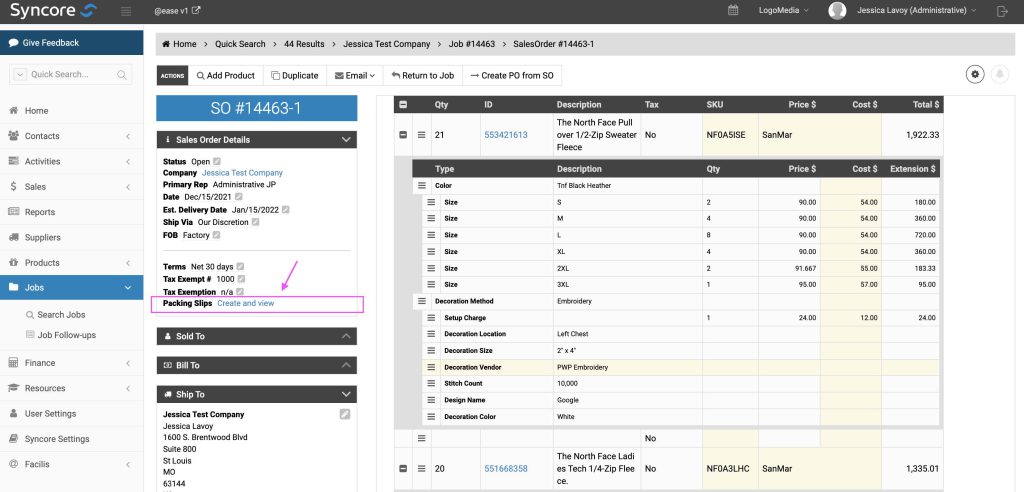The width and height of the screenshot is (1024, 492).
Task: Edit Tax Exemption n/a icon
Action: [240, 291]
